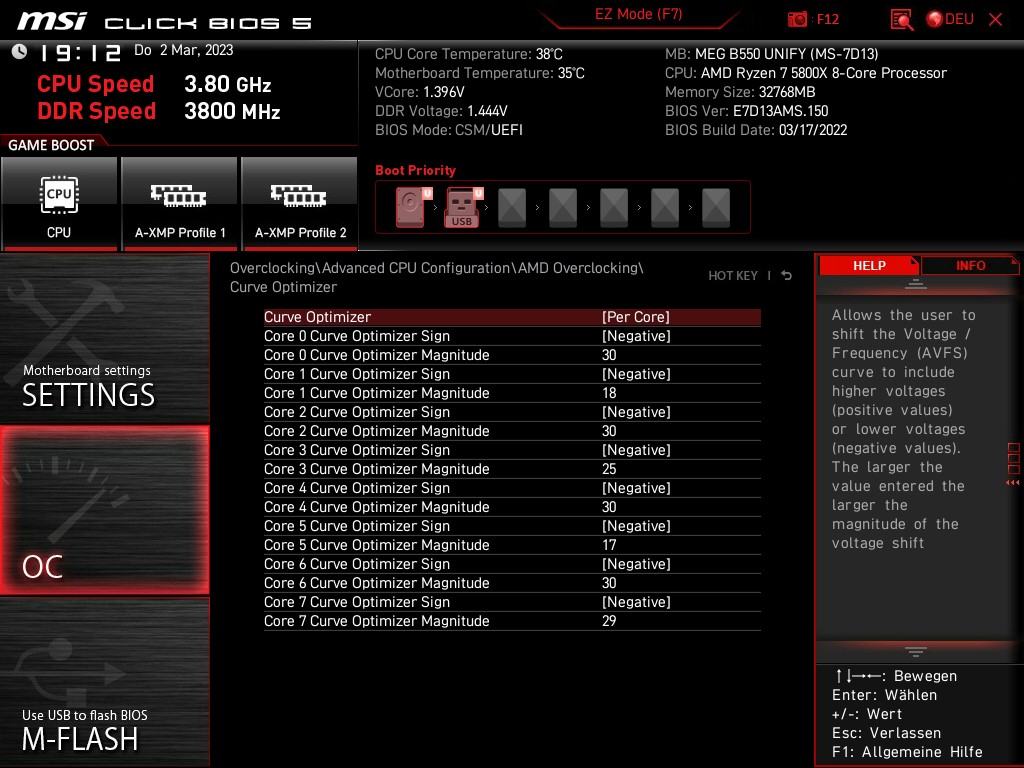
Task: Change Core 5 Curve Optimizer Sign
Action: coord(512,525)
